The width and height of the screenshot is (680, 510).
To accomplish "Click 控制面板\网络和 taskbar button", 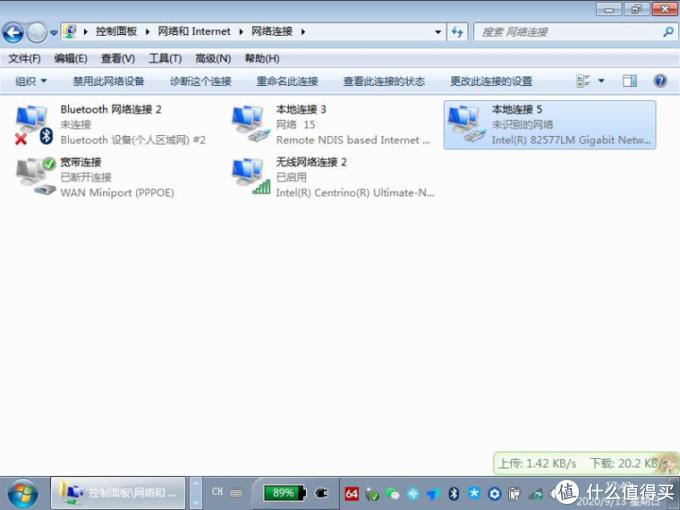I will 118,493.
